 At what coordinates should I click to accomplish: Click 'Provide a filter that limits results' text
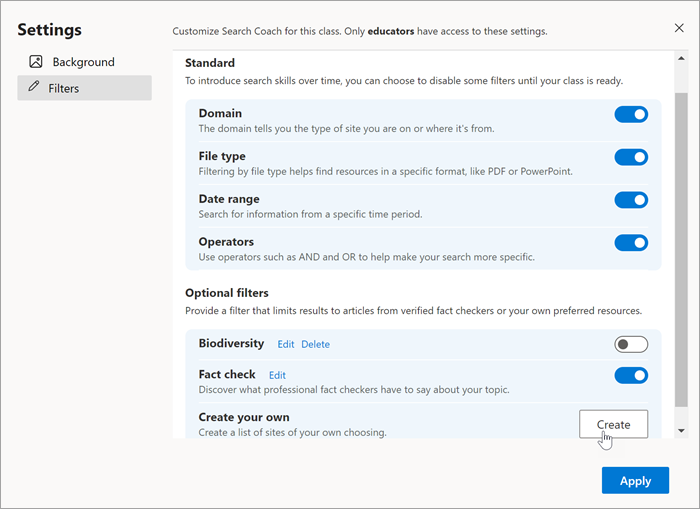click(x=413, y=311)
